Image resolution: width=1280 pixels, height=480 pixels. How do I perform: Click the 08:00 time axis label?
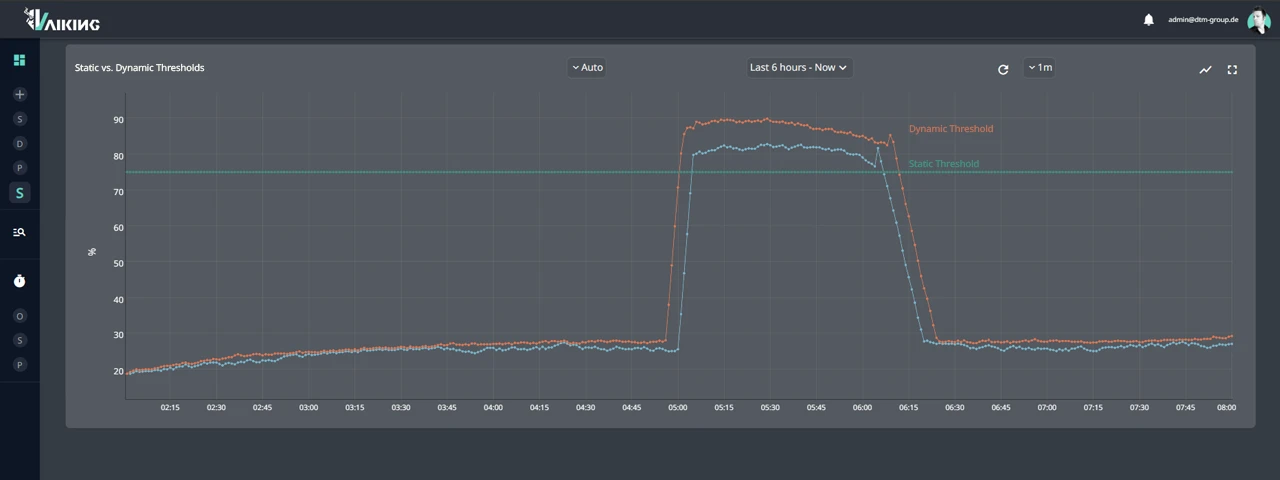[x=1226, y=408]
